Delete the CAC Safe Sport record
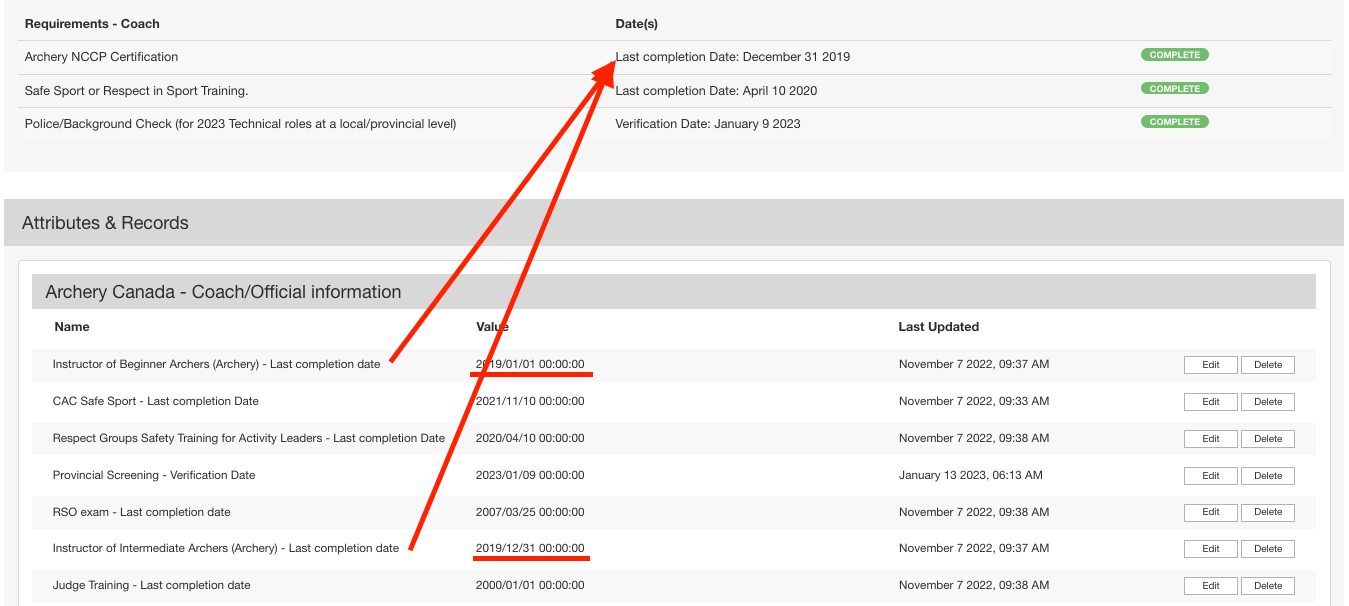This screenshot has height=606, width=1349. click(1267, 402)
